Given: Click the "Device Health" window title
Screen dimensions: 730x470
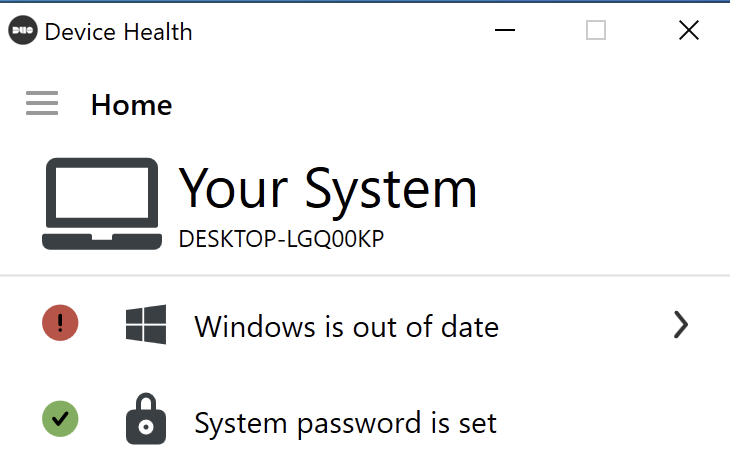Looking at the screenshot, I should click(118, 31).
